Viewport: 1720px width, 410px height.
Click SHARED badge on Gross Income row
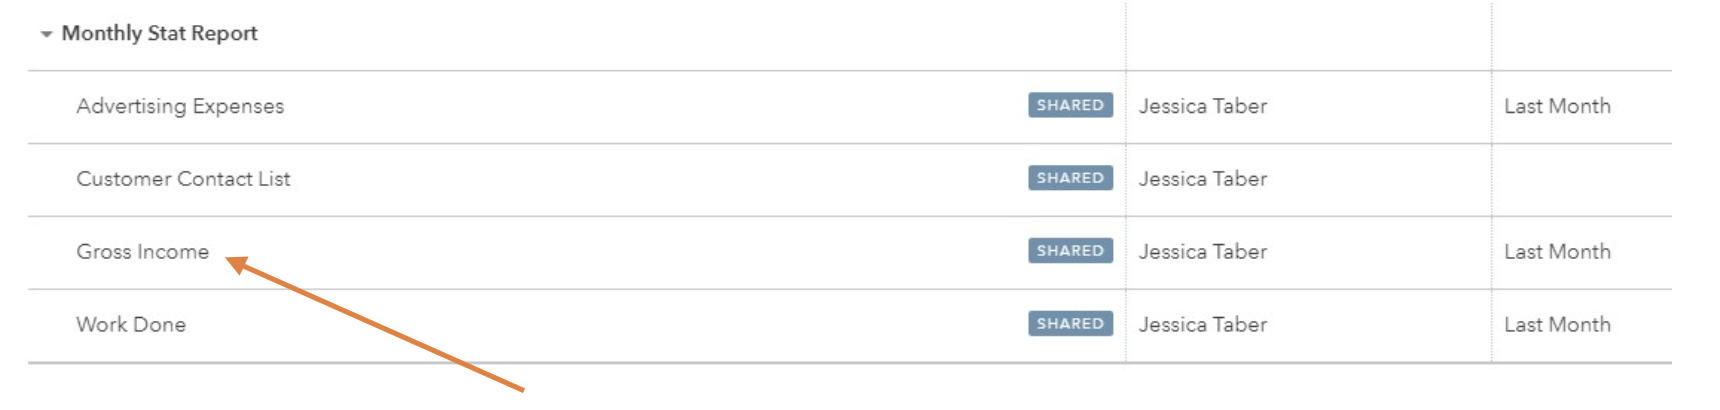coord(1070,251)
